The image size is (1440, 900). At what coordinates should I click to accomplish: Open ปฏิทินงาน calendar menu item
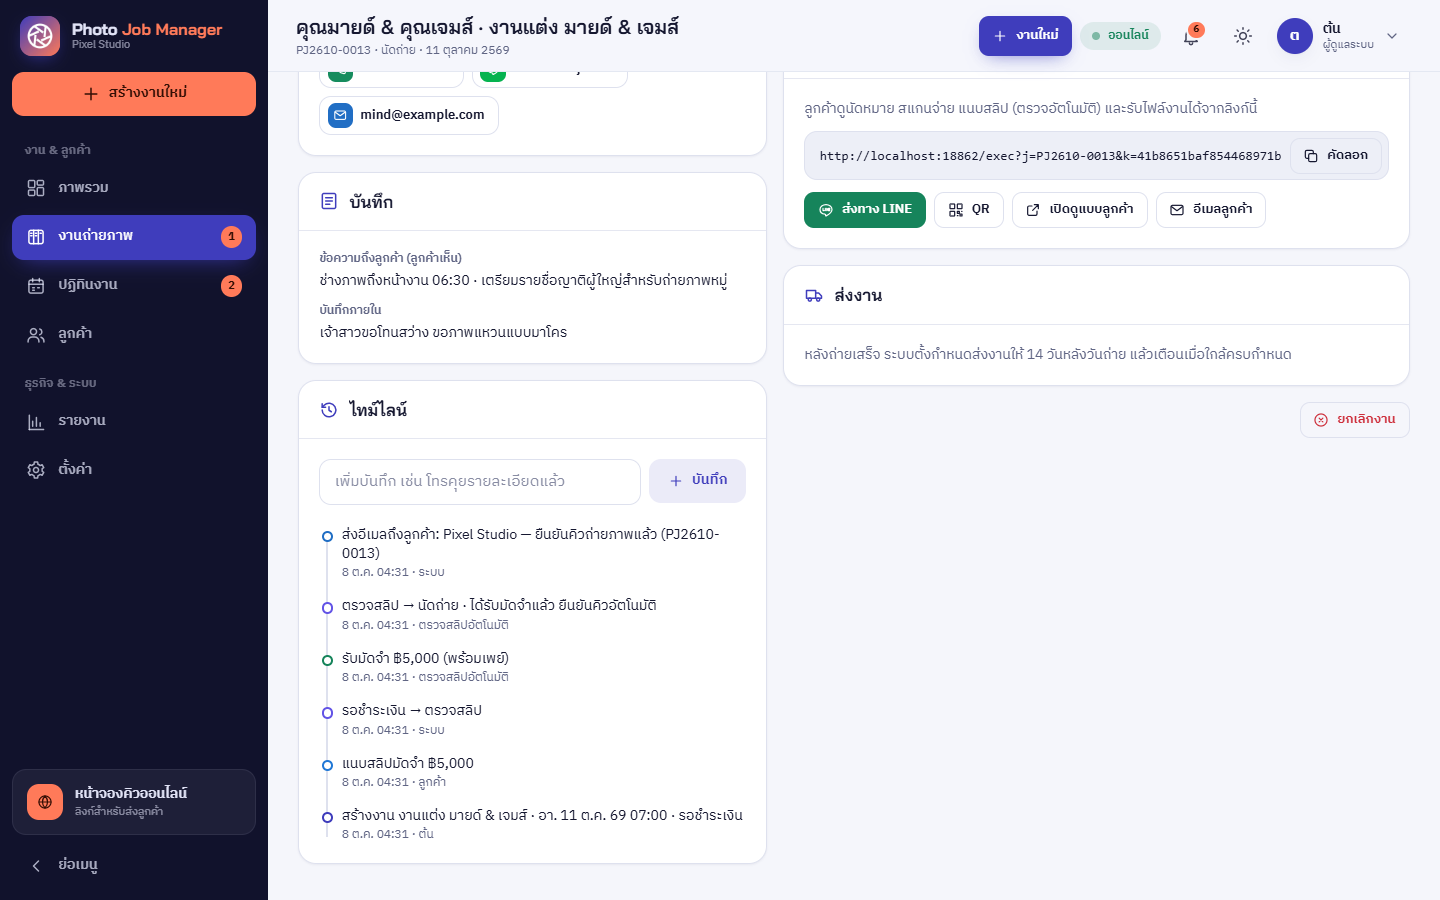(x=134, y=286)
